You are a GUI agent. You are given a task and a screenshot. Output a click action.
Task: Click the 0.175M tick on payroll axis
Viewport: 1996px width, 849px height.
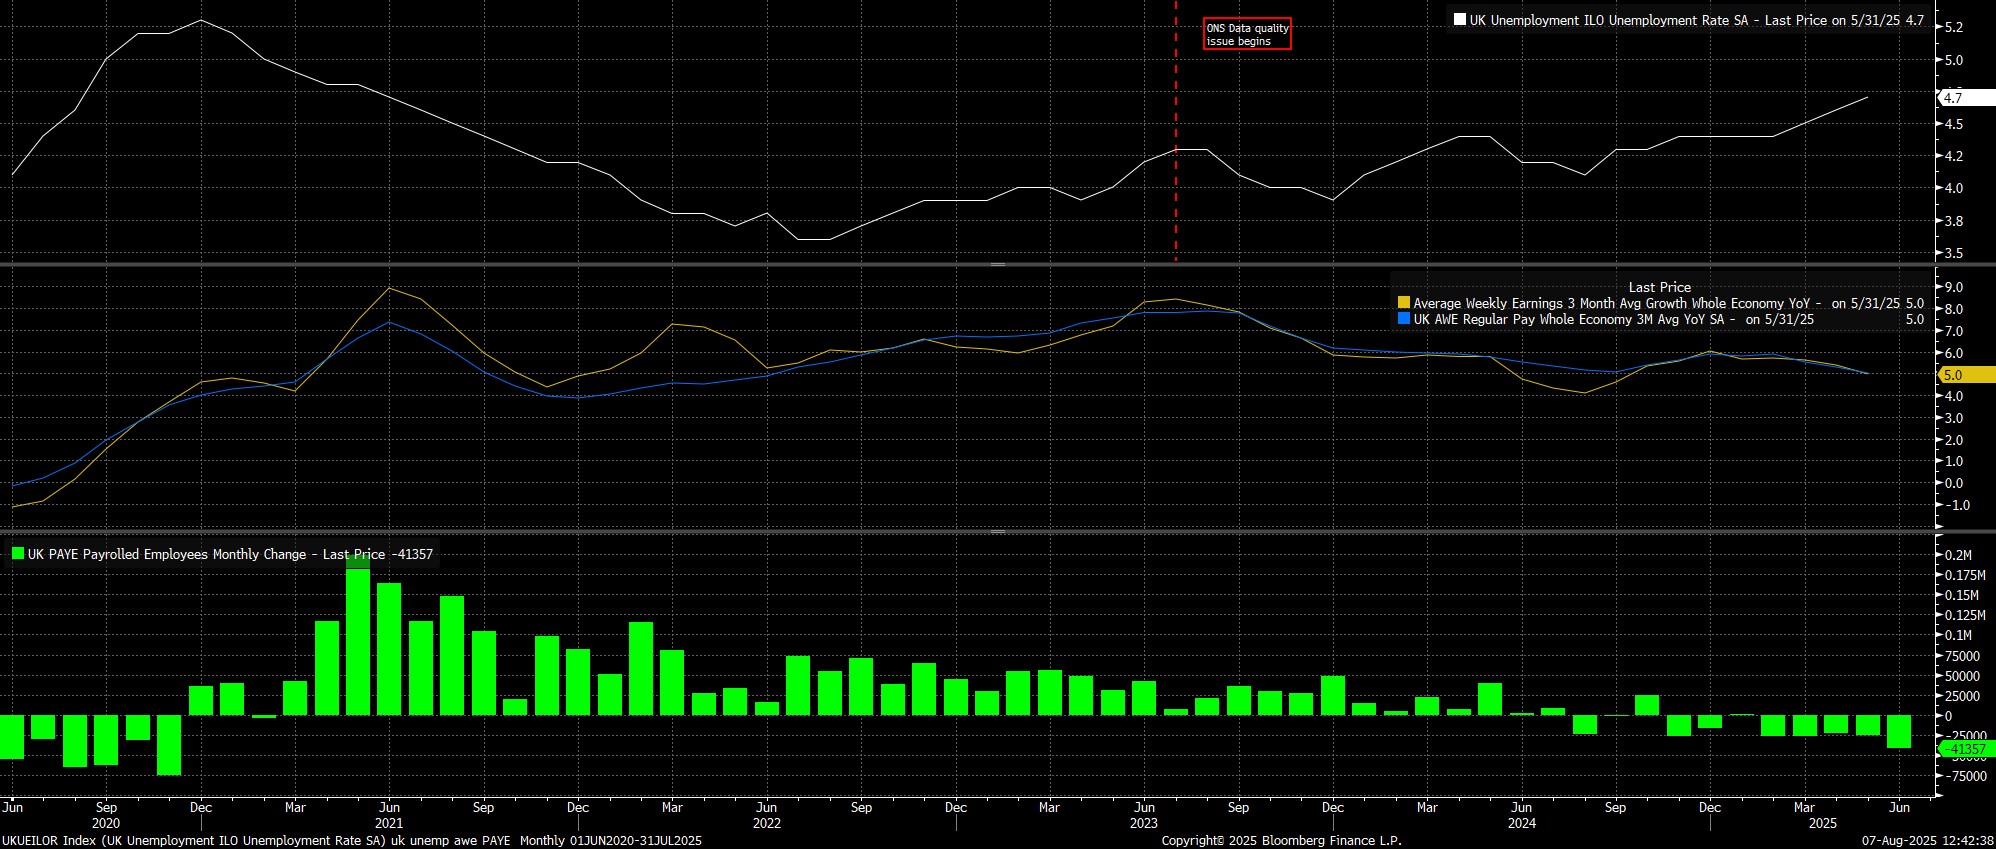pos(1964,575)
